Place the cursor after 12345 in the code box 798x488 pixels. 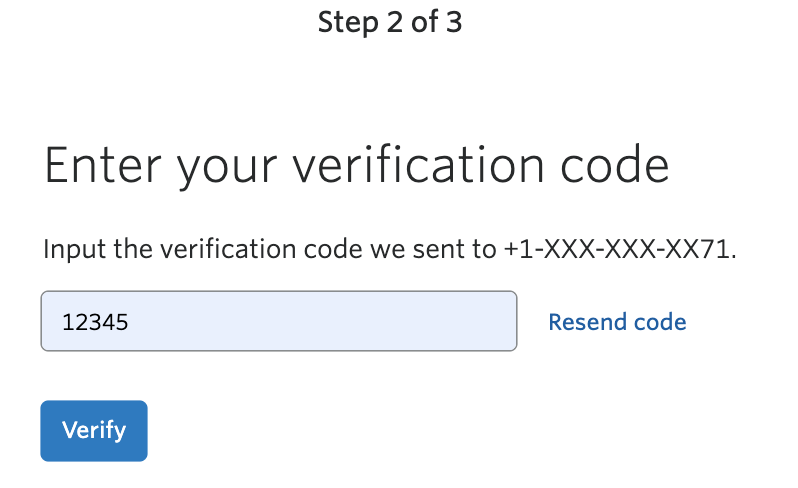(x=130, y=322)
